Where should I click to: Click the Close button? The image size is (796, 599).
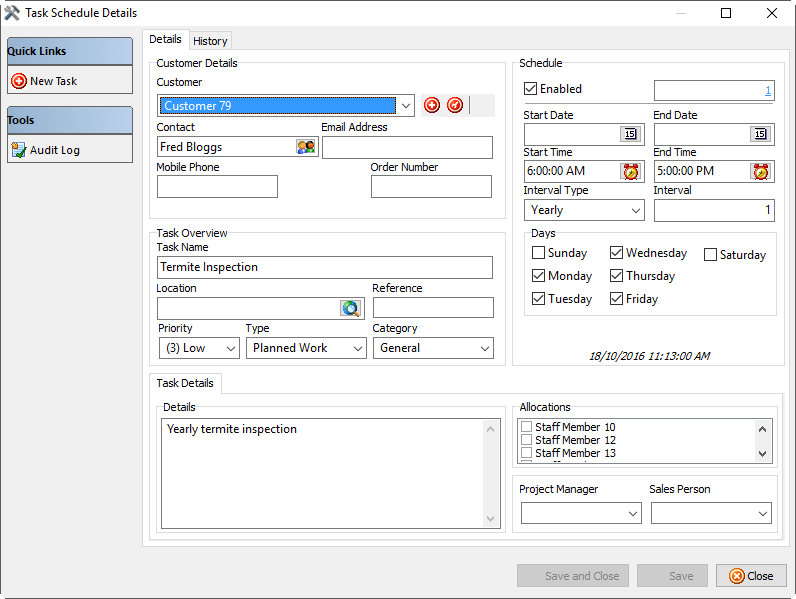pos(751,576)
